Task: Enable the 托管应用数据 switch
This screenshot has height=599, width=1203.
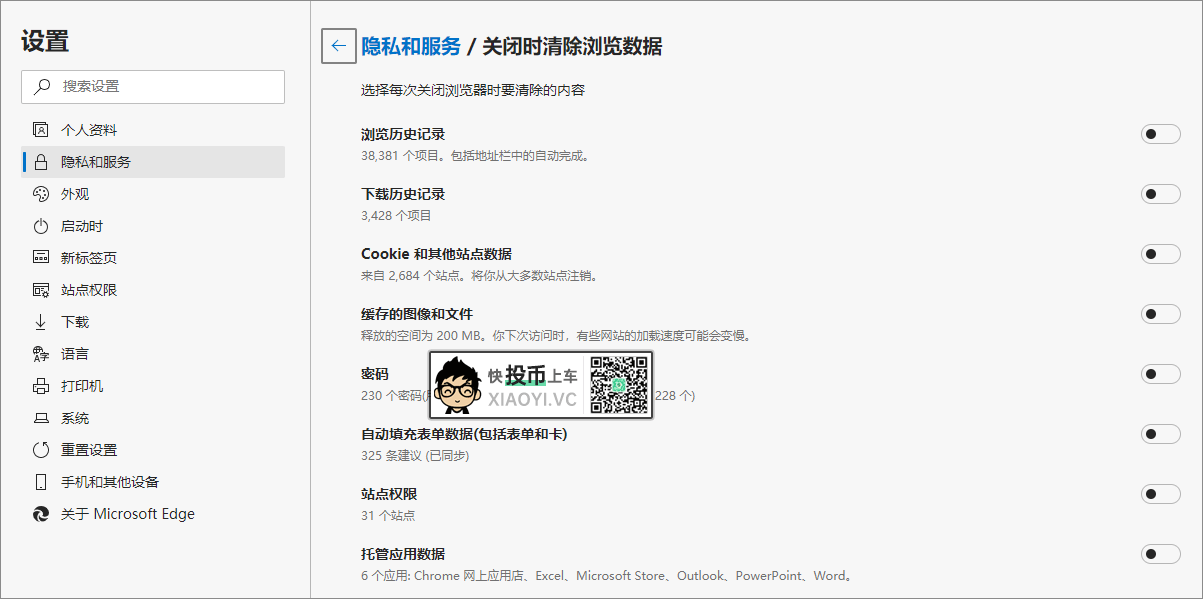Action: (x=1161, y=554)
